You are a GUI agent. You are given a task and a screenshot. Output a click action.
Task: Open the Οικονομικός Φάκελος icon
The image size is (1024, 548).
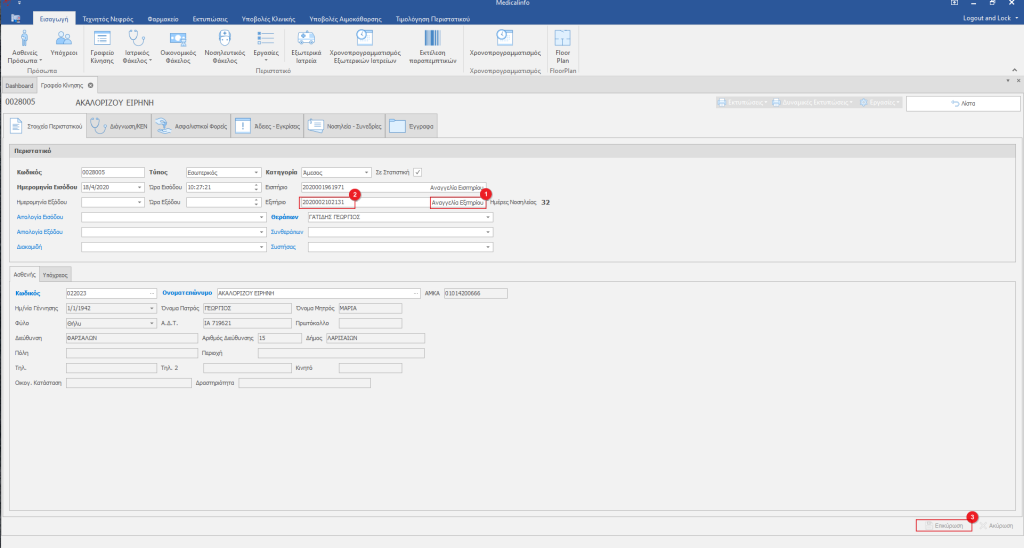[177, 39]
